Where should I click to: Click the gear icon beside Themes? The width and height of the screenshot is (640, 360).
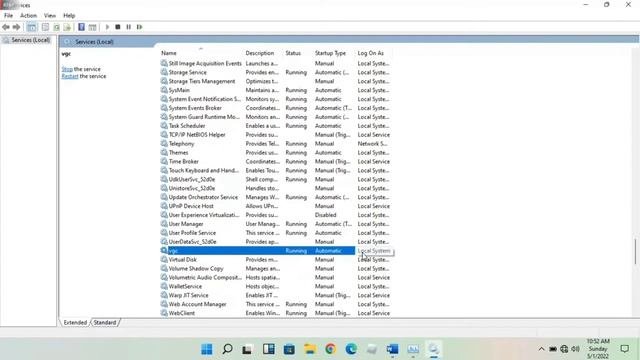pyautogui.click(x=164, y=153)
